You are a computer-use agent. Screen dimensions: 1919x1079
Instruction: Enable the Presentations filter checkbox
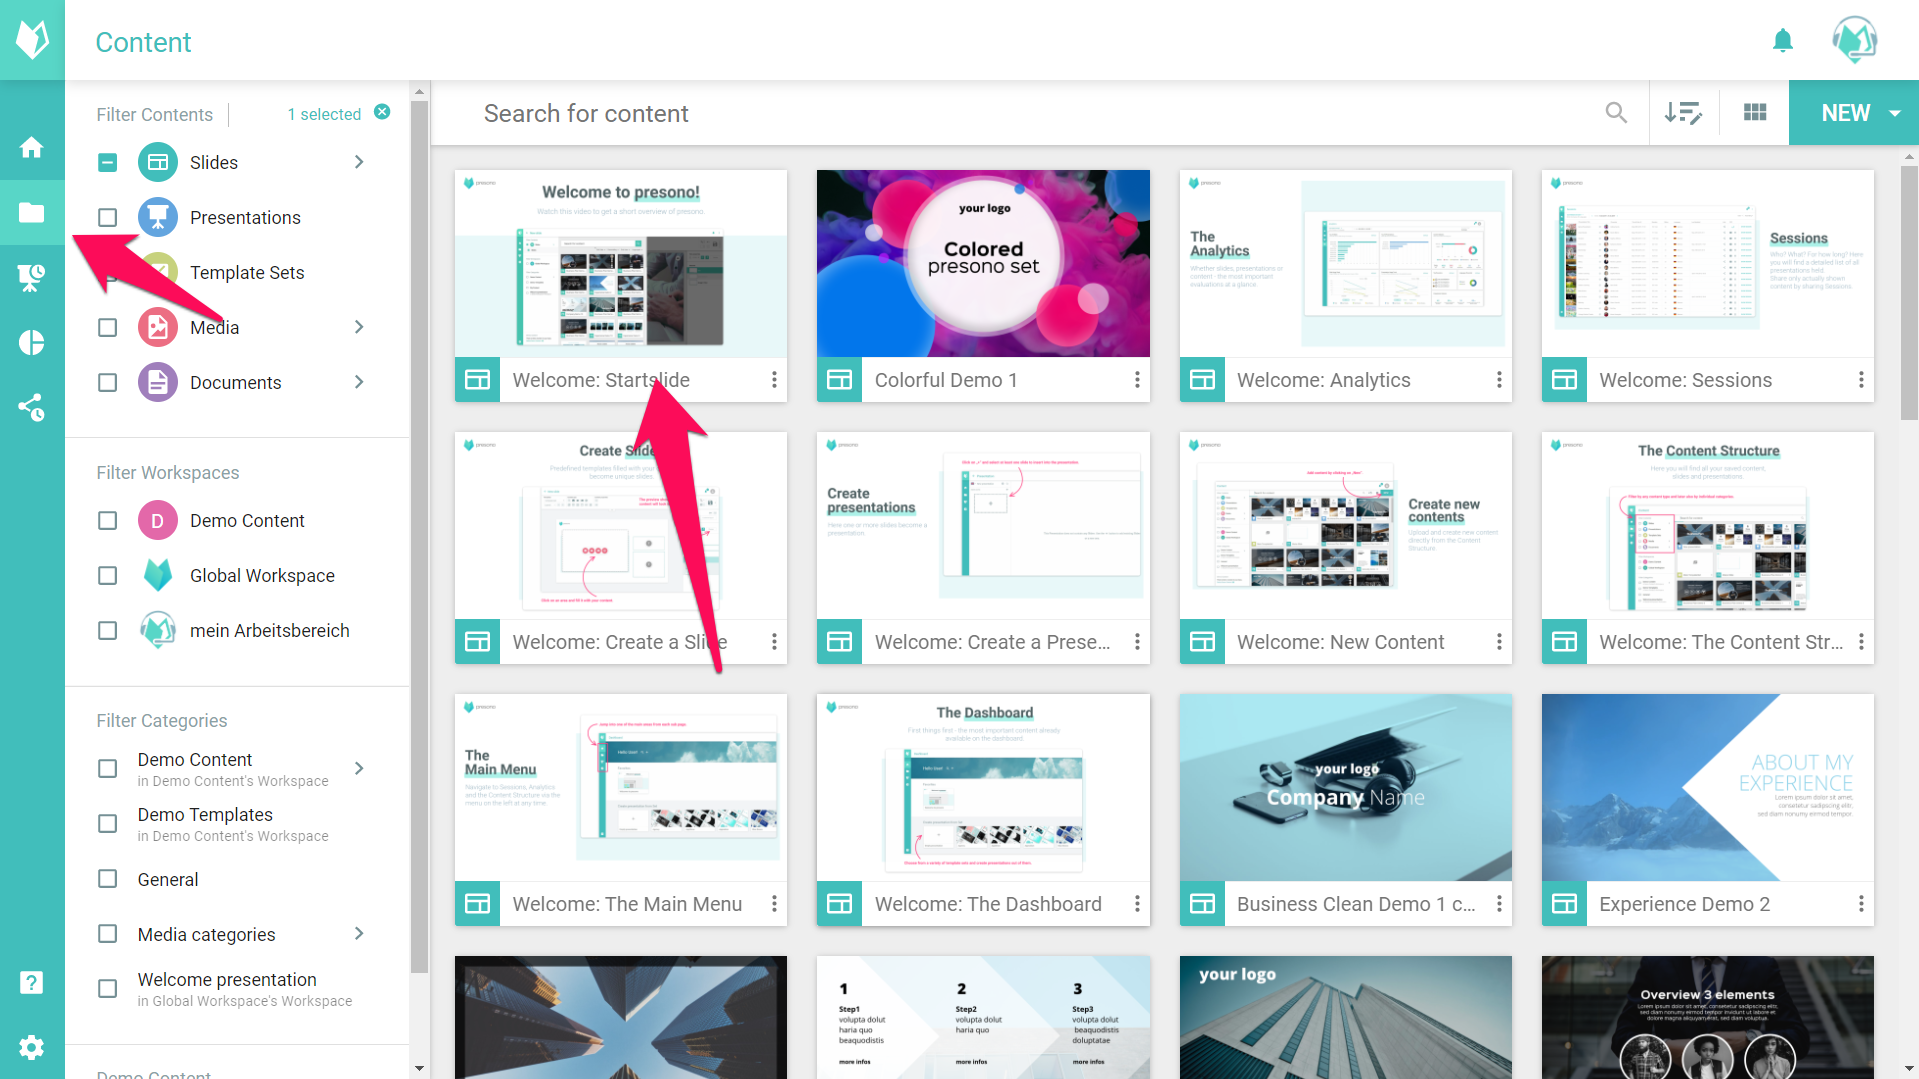[108, 218]
